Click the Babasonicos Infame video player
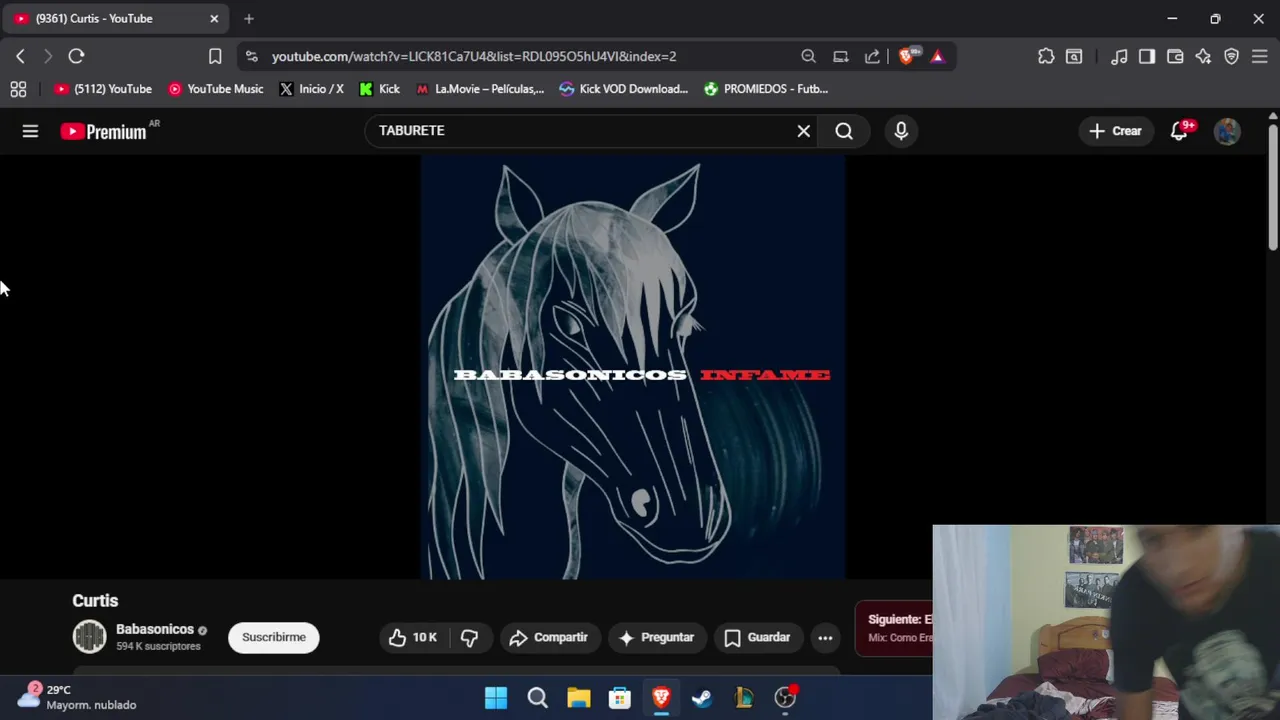The image size is (1280, 720). pyautogui.click(x=633, y=367)
